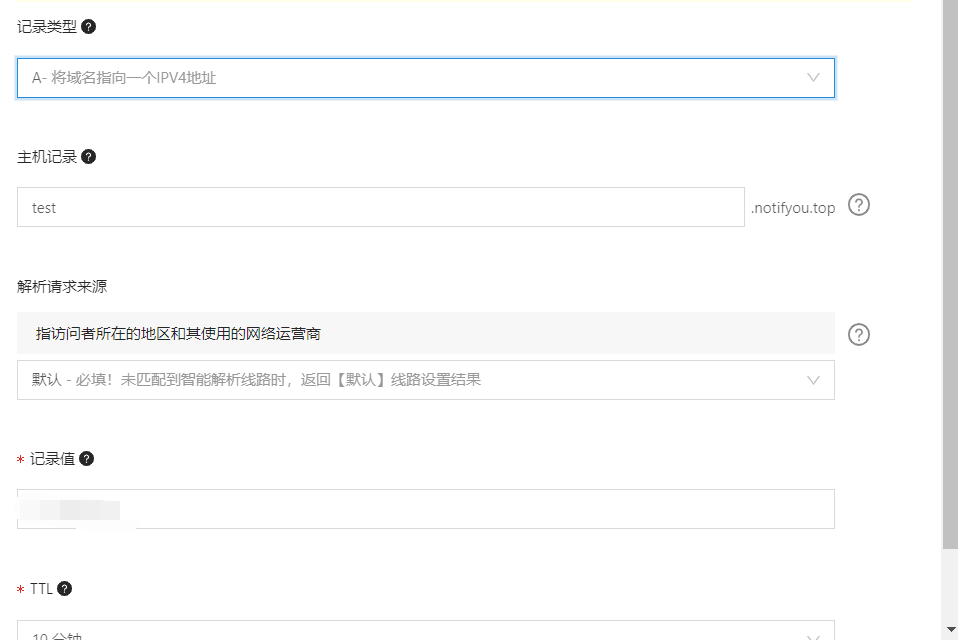Click the scroll-down arrow at the bottom right
This screenshot has width=958, height=640.
coord(950,630)
